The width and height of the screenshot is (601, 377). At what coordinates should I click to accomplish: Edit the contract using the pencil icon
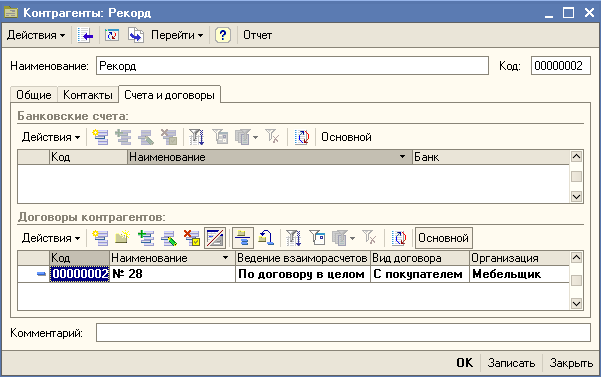(x=169, y=238)
